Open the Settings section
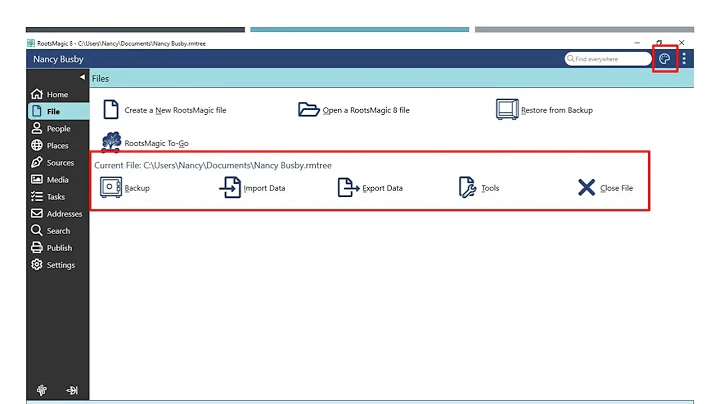720x404 pixels. (x=58, y=265)
